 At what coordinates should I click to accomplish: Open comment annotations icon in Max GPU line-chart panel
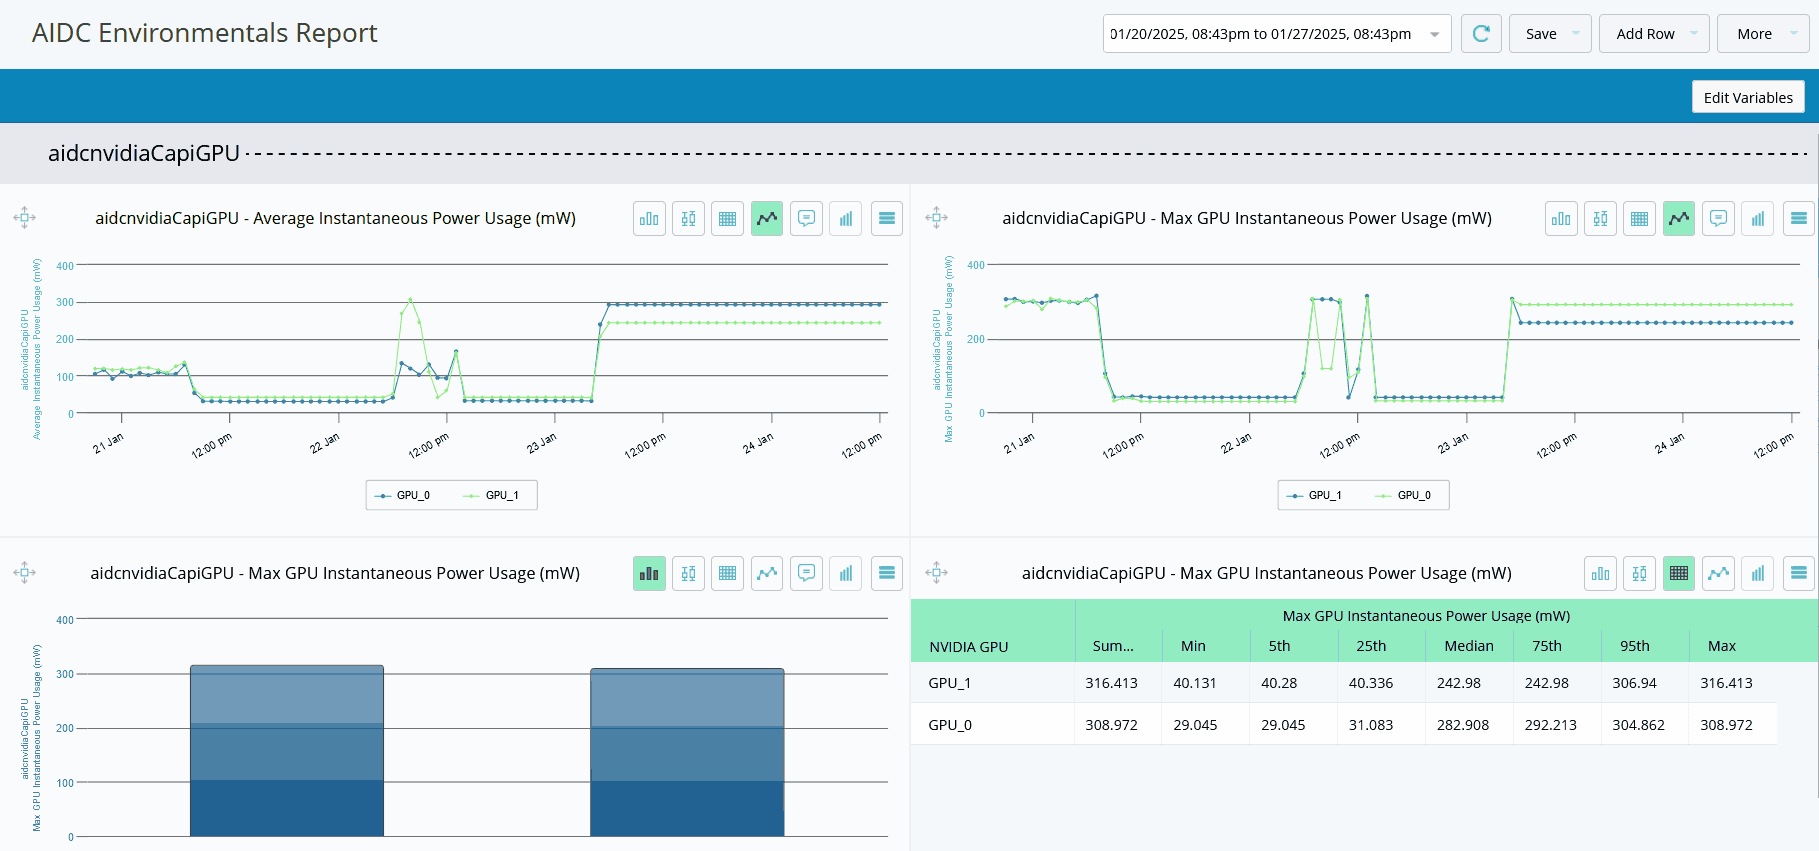1718,219
